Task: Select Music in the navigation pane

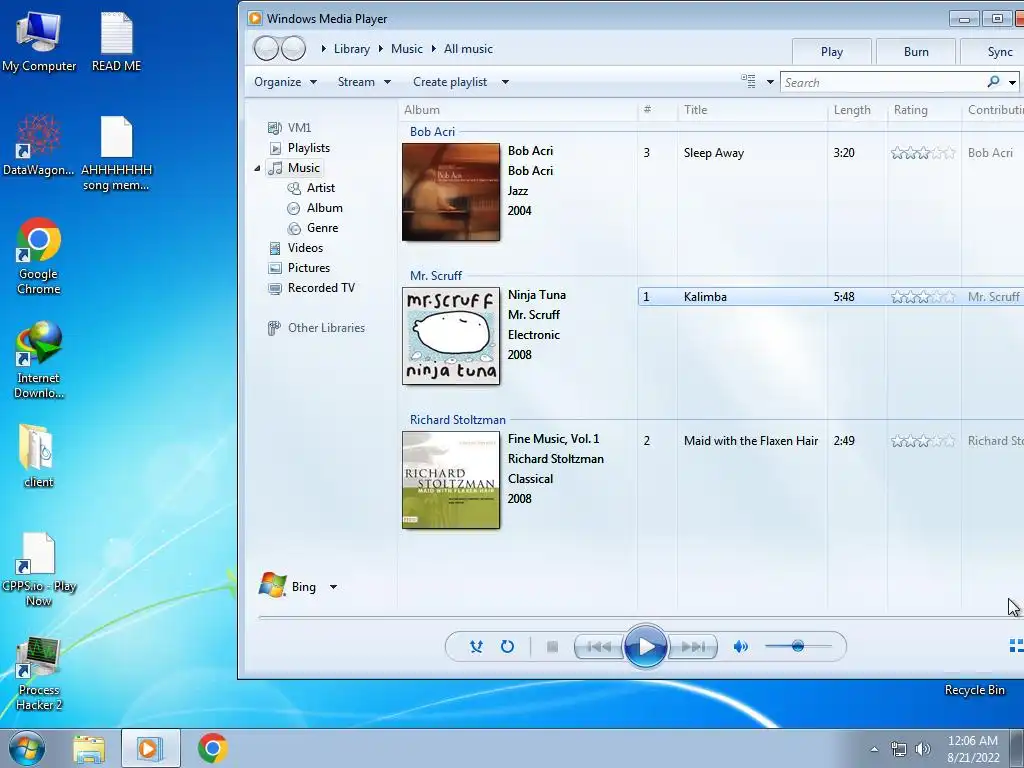Action: pyautogui.click(x=295, y=168)
